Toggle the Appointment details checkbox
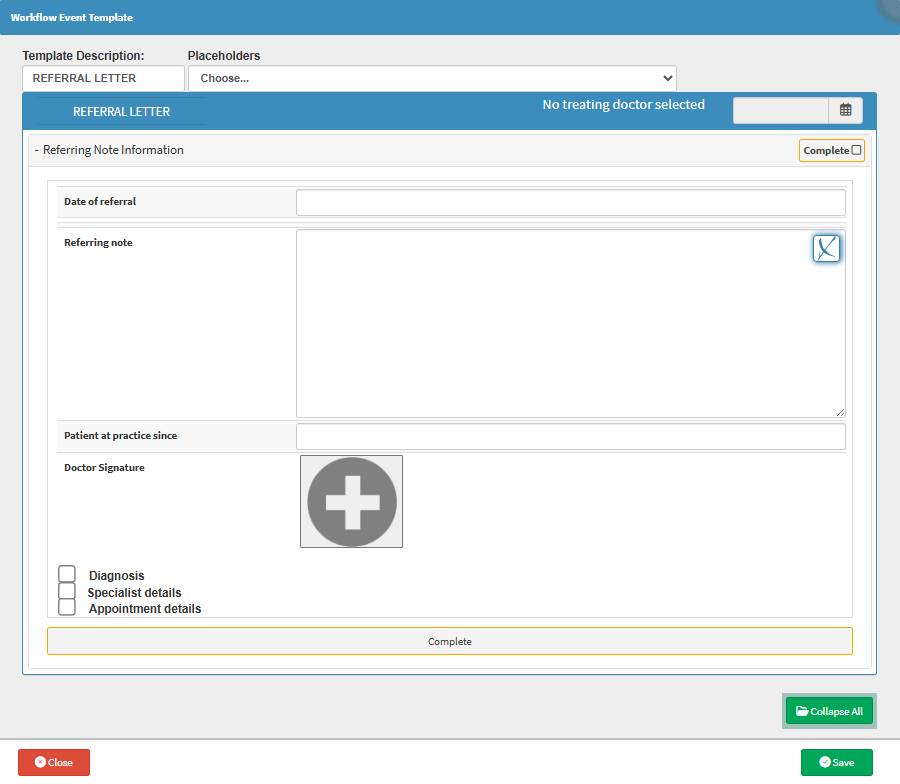 (x=67, y=607)
